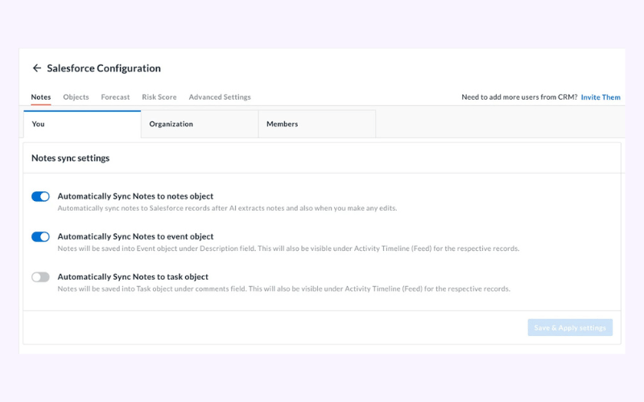Select the You sub-tab

pos(82,124)
